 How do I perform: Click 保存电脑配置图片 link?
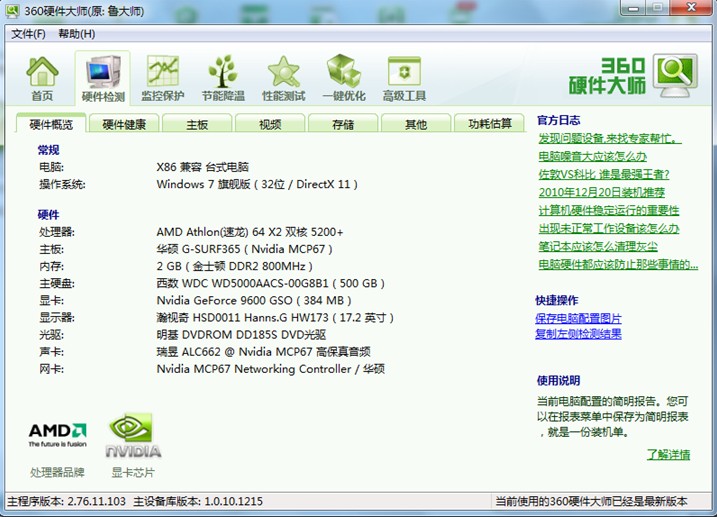coord(578,318)
